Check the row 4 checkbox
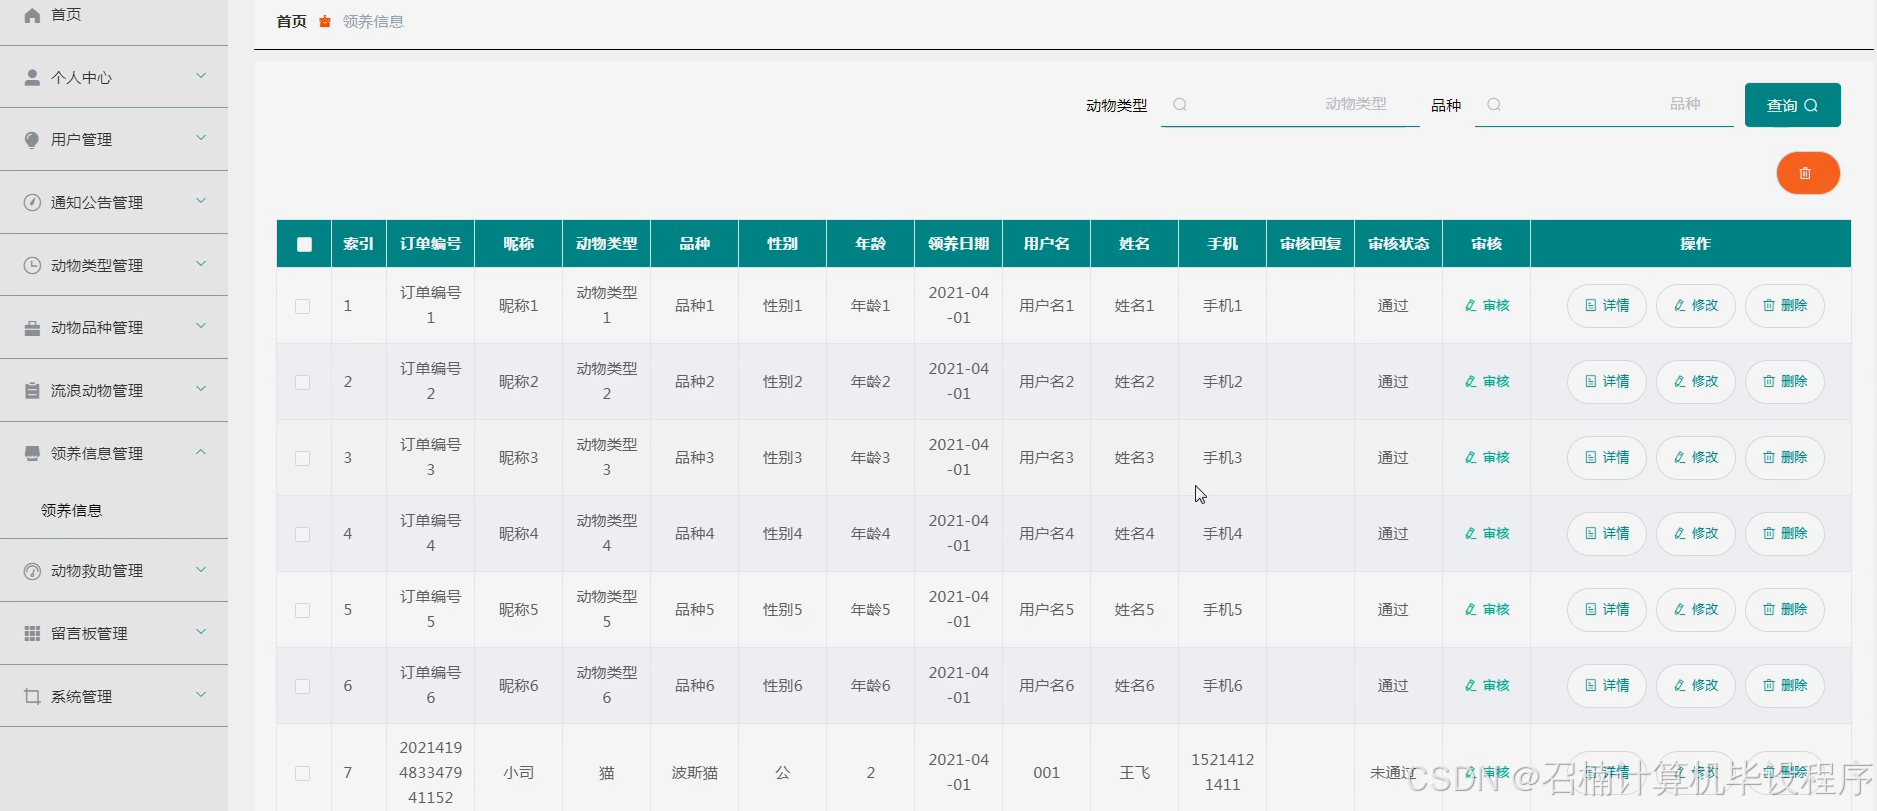The image size is (1877, 811). [x=302, y=535]
